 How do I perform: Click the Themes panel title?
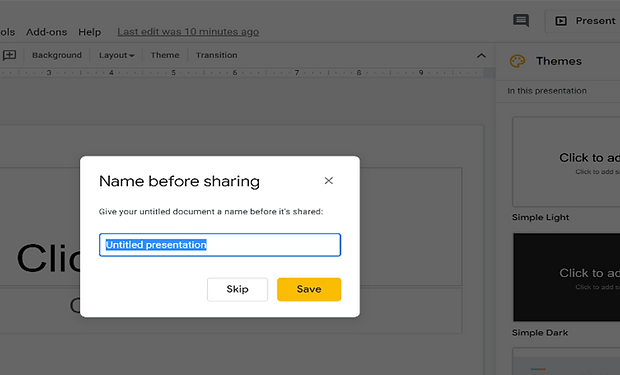pos(559,61)
